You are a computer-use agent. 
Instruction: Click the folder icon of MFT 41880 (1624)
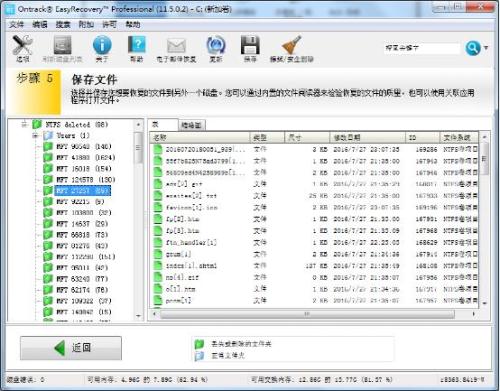48,158
